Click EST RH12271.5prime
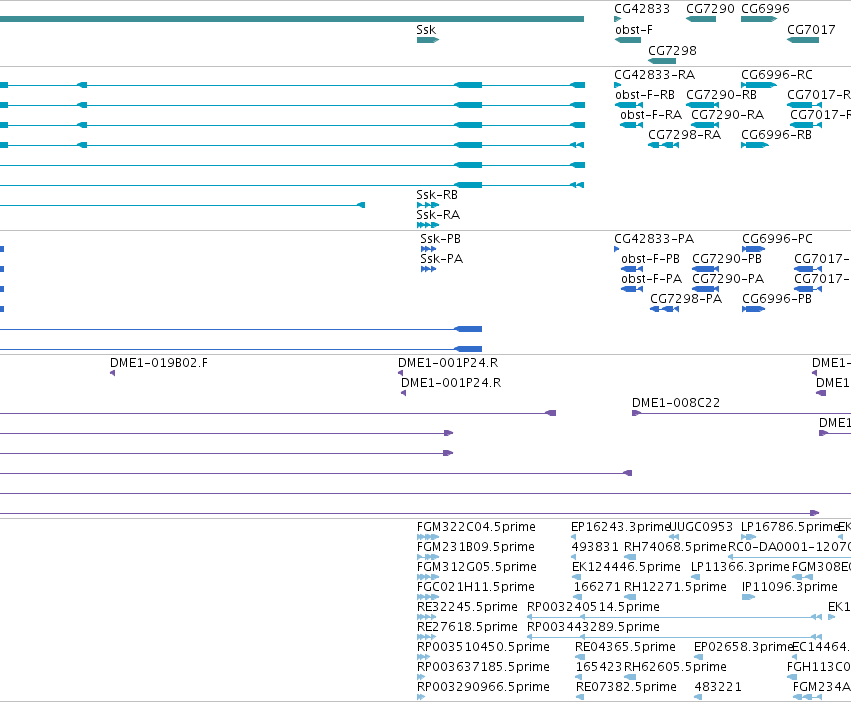Screen dimensions: 851x702 (675, 587)
